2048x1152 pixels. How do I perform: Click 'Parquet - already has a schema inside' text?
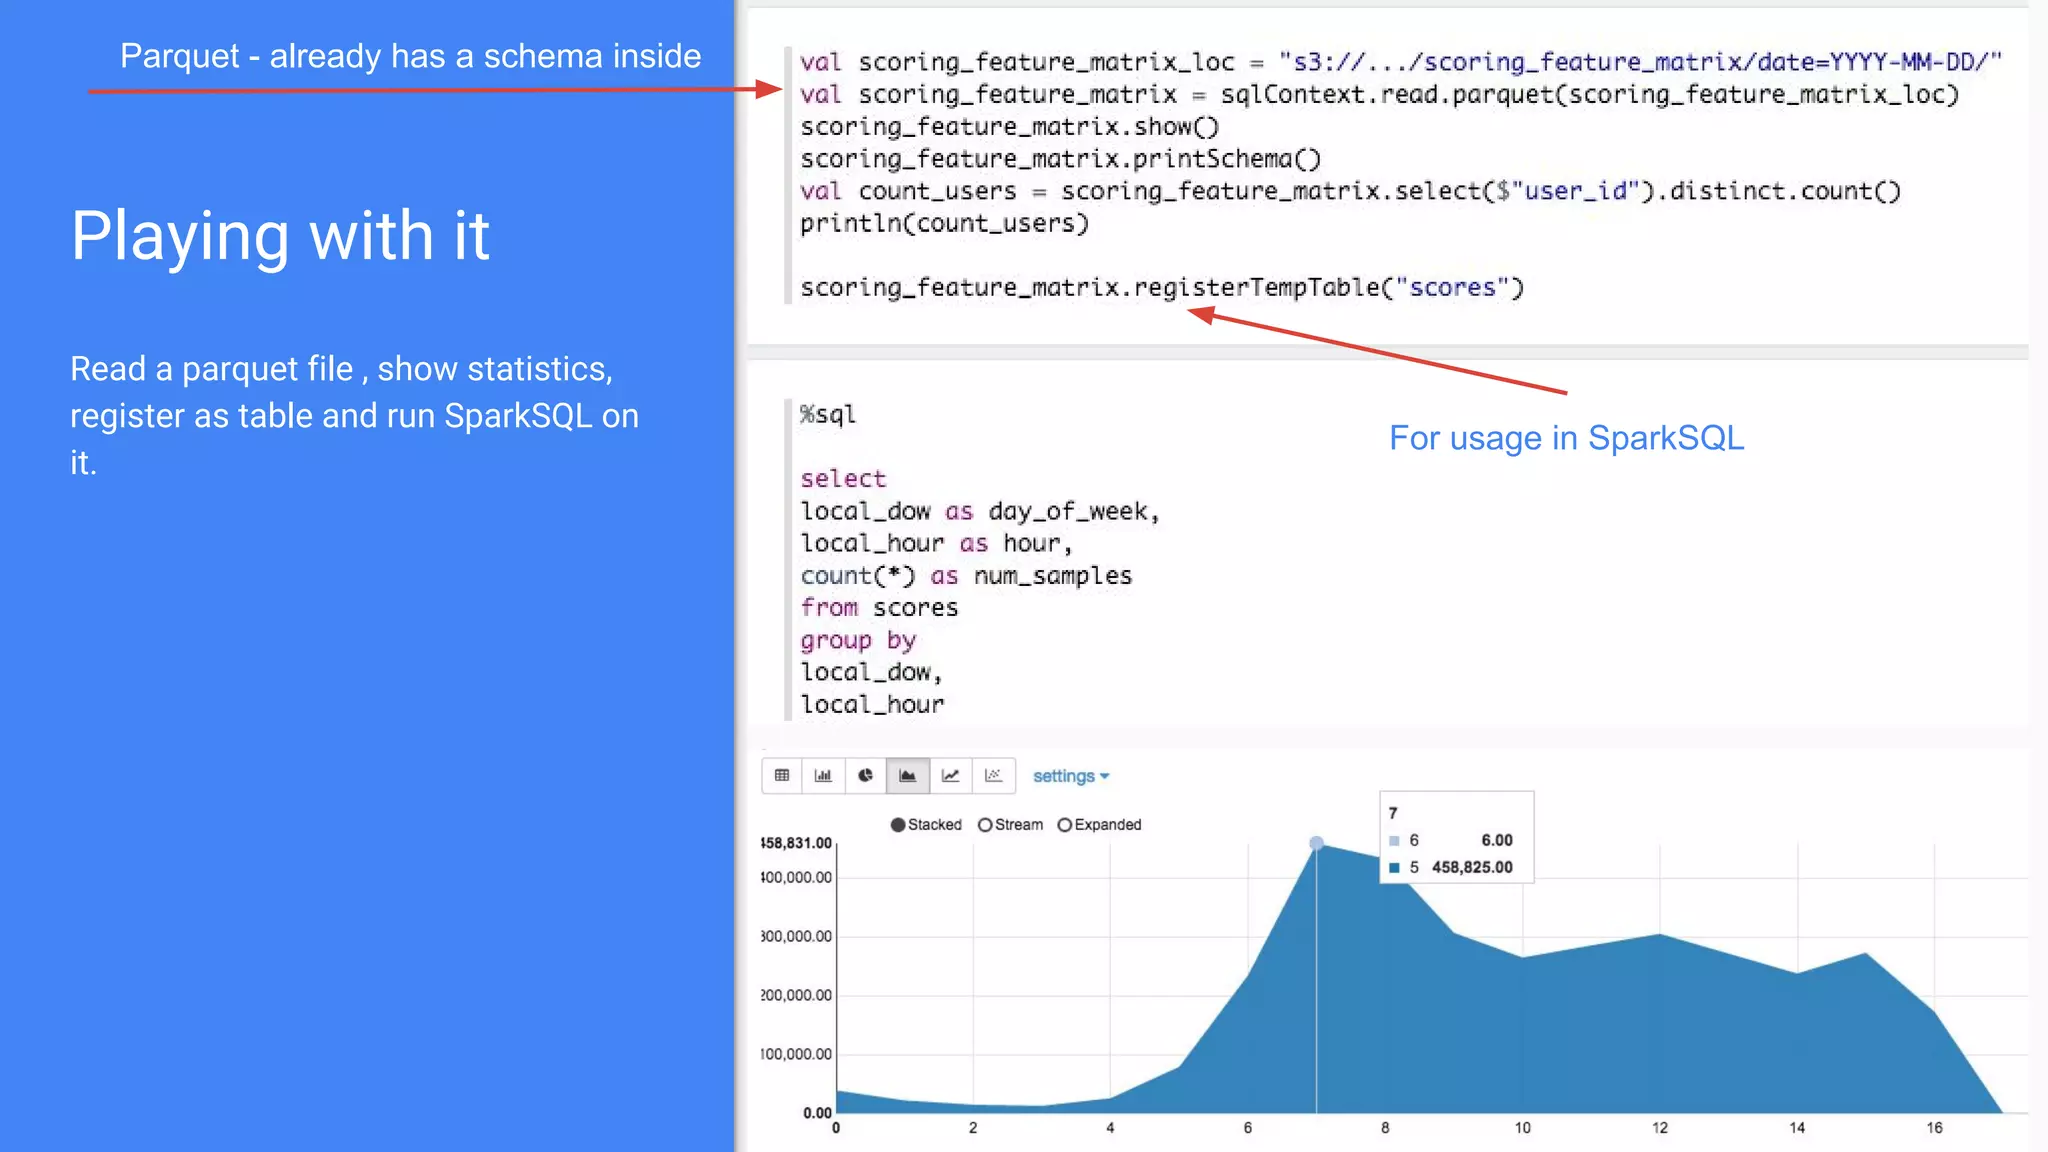[x=410, y=56]
